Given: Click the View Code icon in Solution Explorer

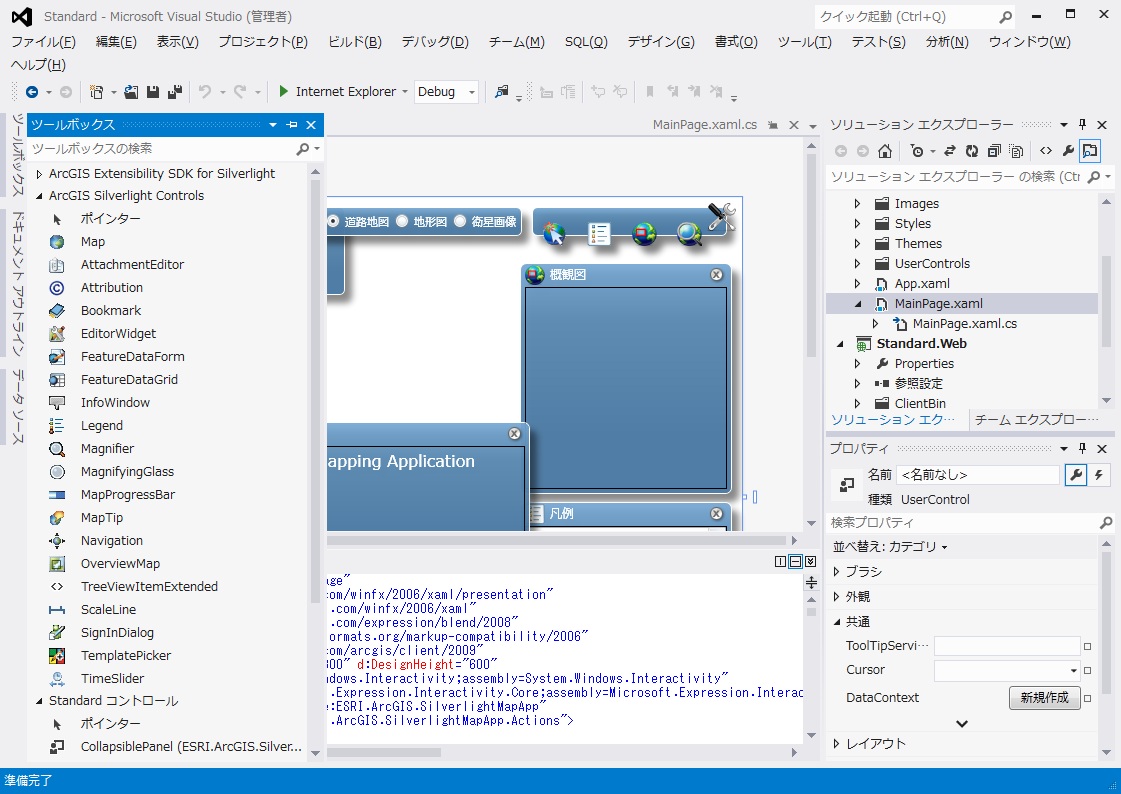Looking at the screenshot, I should point(1045,151).
